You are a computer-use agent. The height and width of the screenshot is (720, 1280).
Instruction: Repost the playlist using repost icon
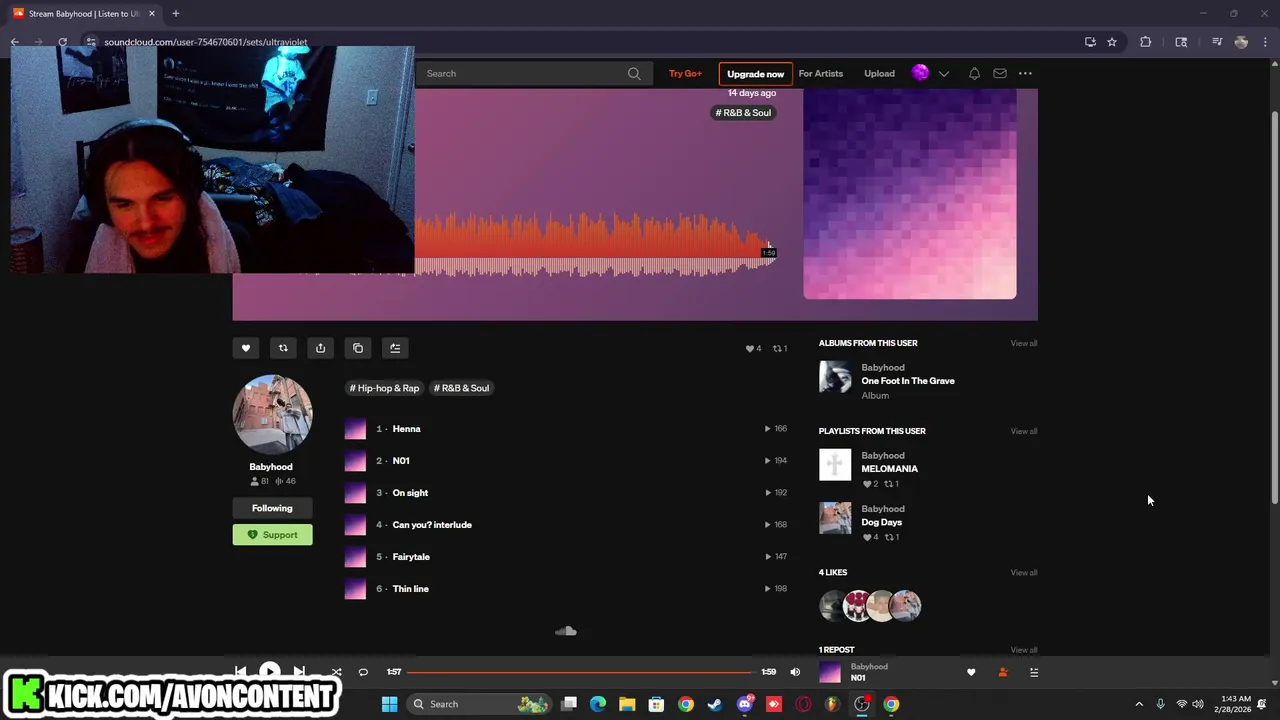pos(283,348)
